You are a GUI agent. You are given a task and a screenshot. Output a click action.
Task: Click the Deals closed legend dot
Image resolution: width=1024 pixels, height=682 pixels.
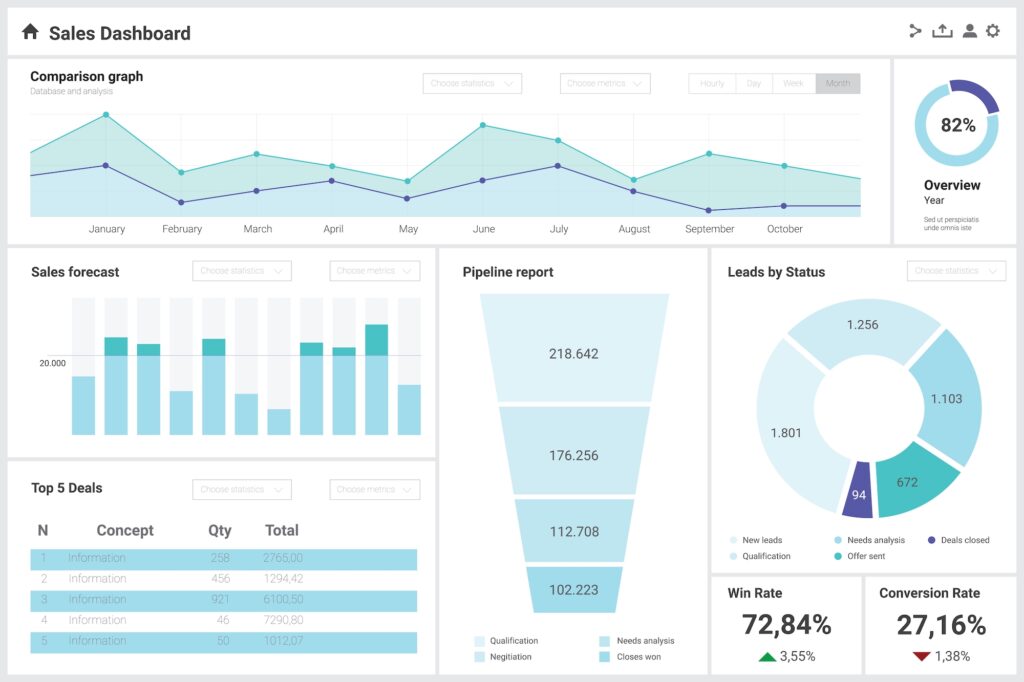pyautogui.click(x=930, y=539)
